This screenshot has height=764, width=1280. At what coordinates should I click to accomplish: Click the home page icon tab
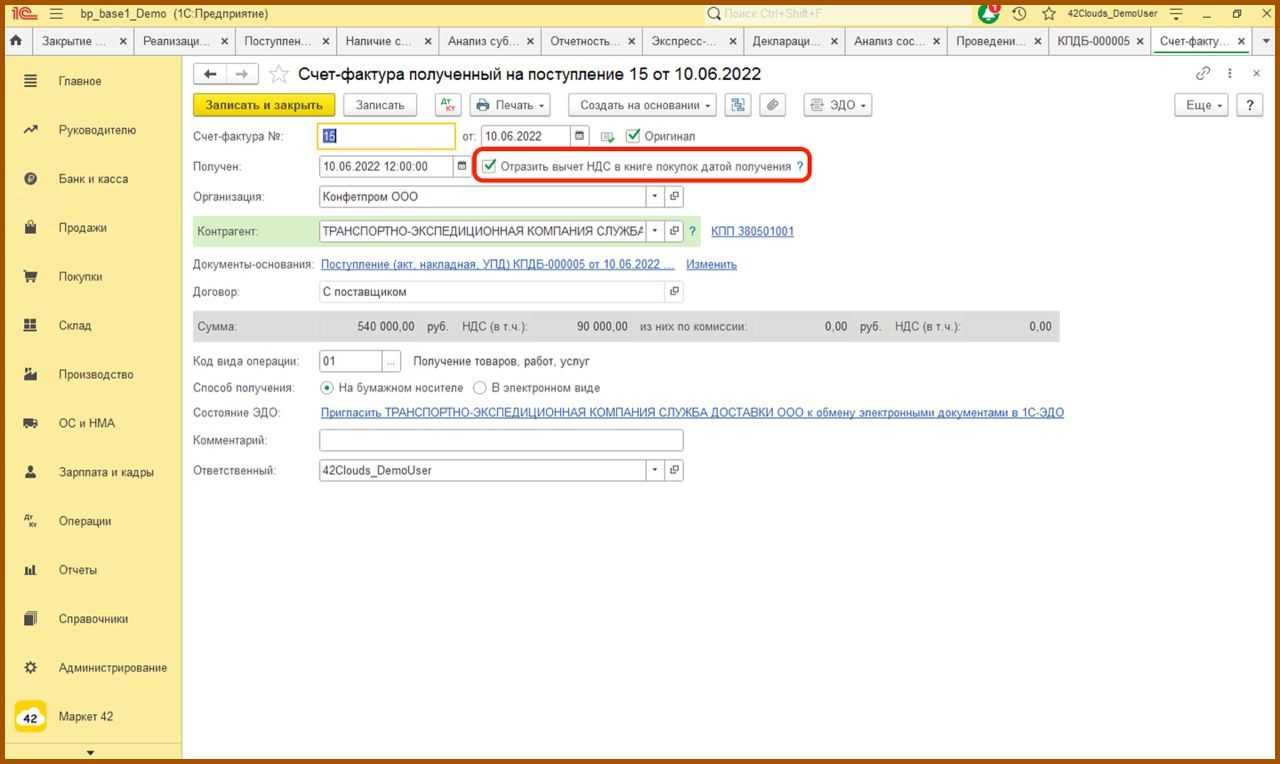(16, 41)
